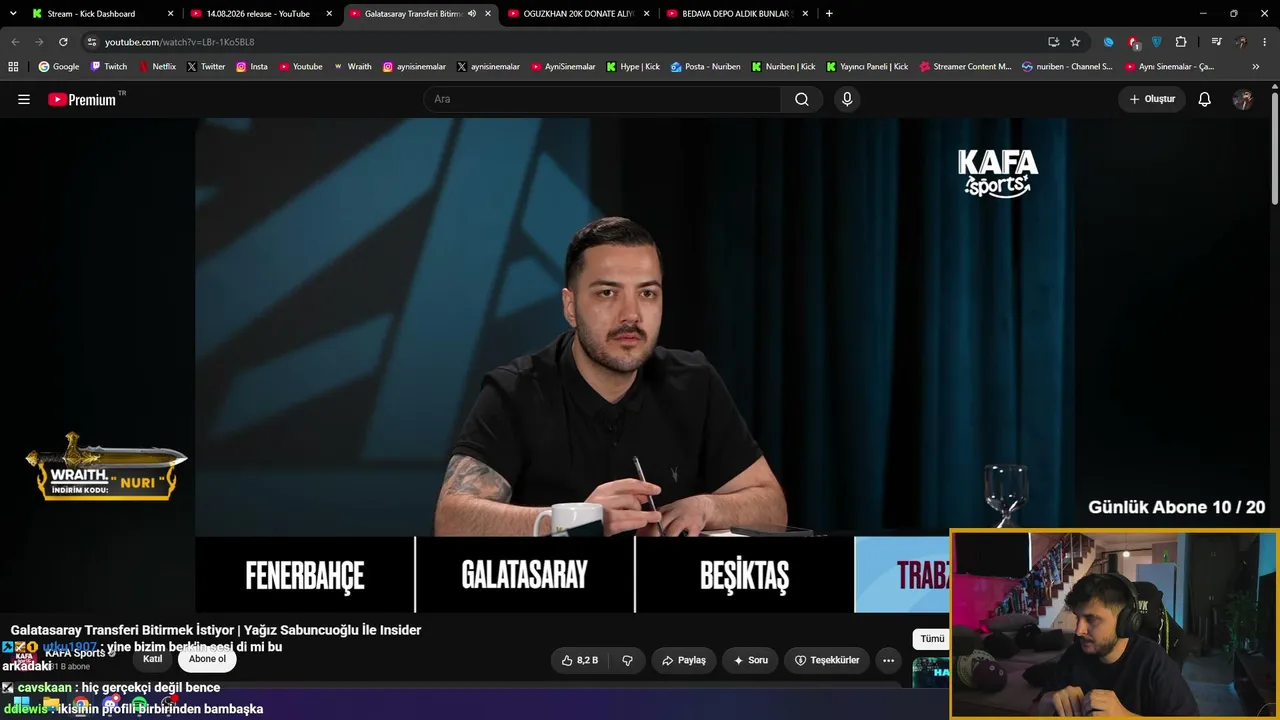Click the Oluştur create button

(x=1152, y=99)
